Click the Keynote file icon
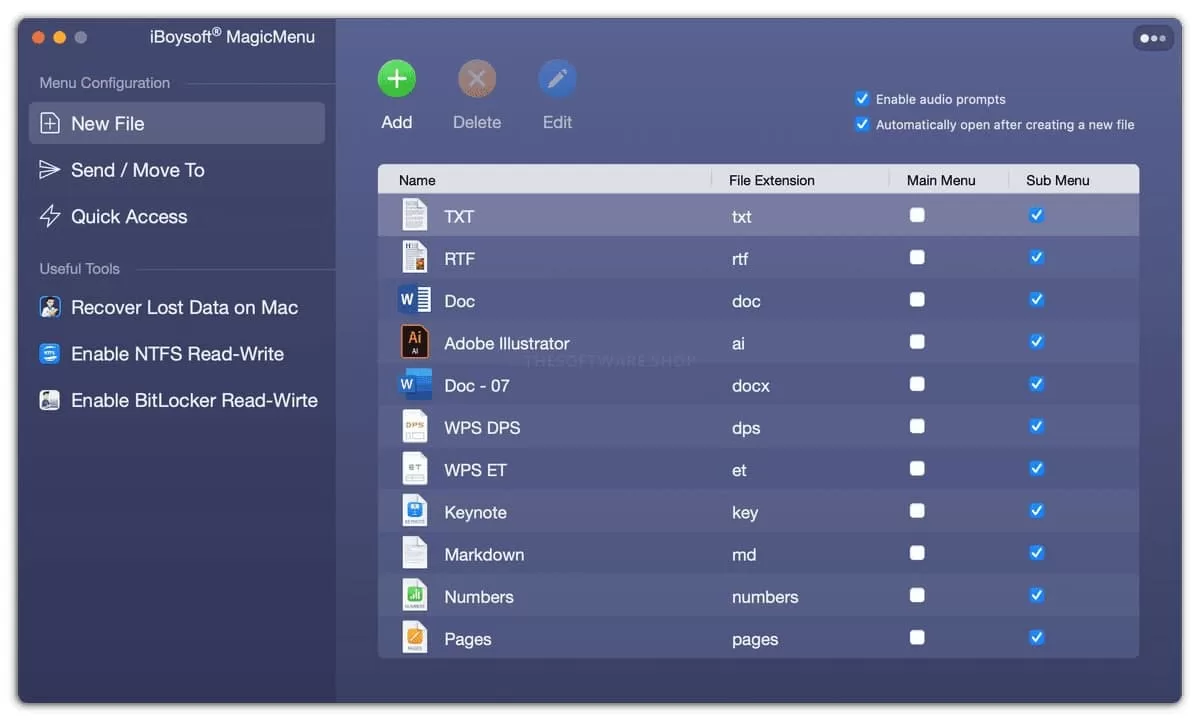The width and height of the screenshot is (1200, 721). [414, 511]
